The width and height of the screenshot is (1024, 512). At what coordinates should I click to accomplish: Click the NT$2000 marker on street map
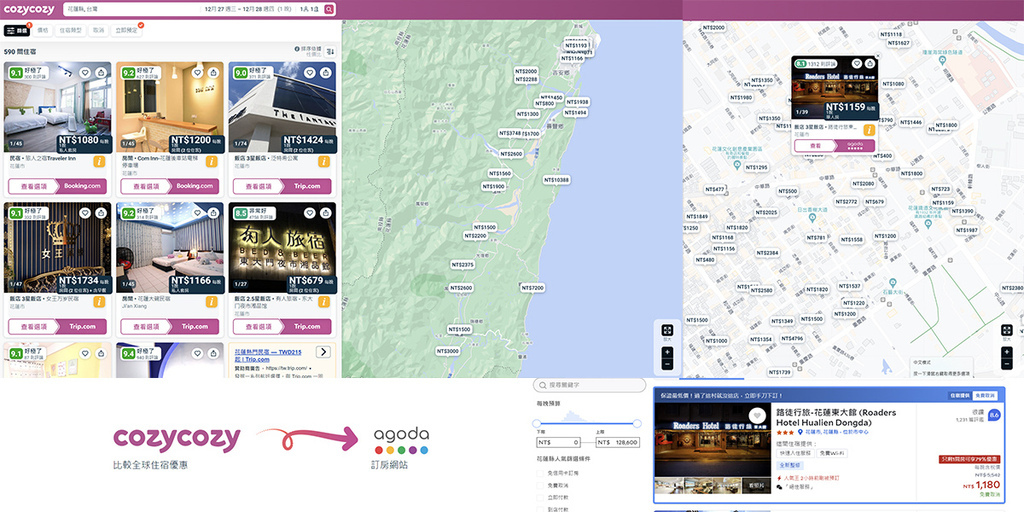pyautogui.click(x=712, y=27)
